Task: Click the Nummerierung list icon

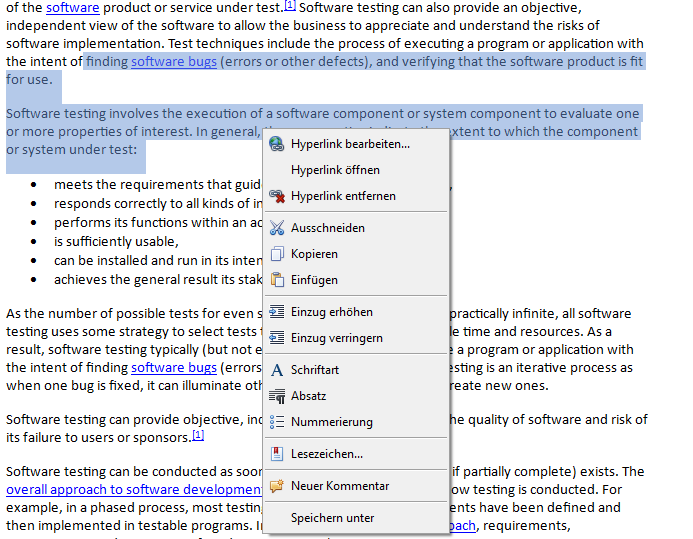Action: click(x=277, y=422)
